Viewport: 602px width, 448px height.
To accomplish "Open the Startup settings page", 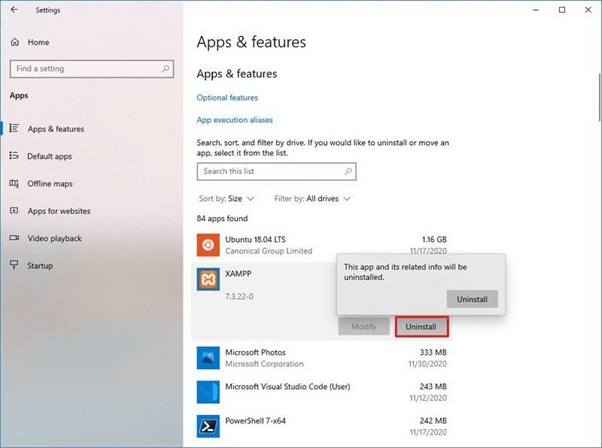I will tap(40, 265).
